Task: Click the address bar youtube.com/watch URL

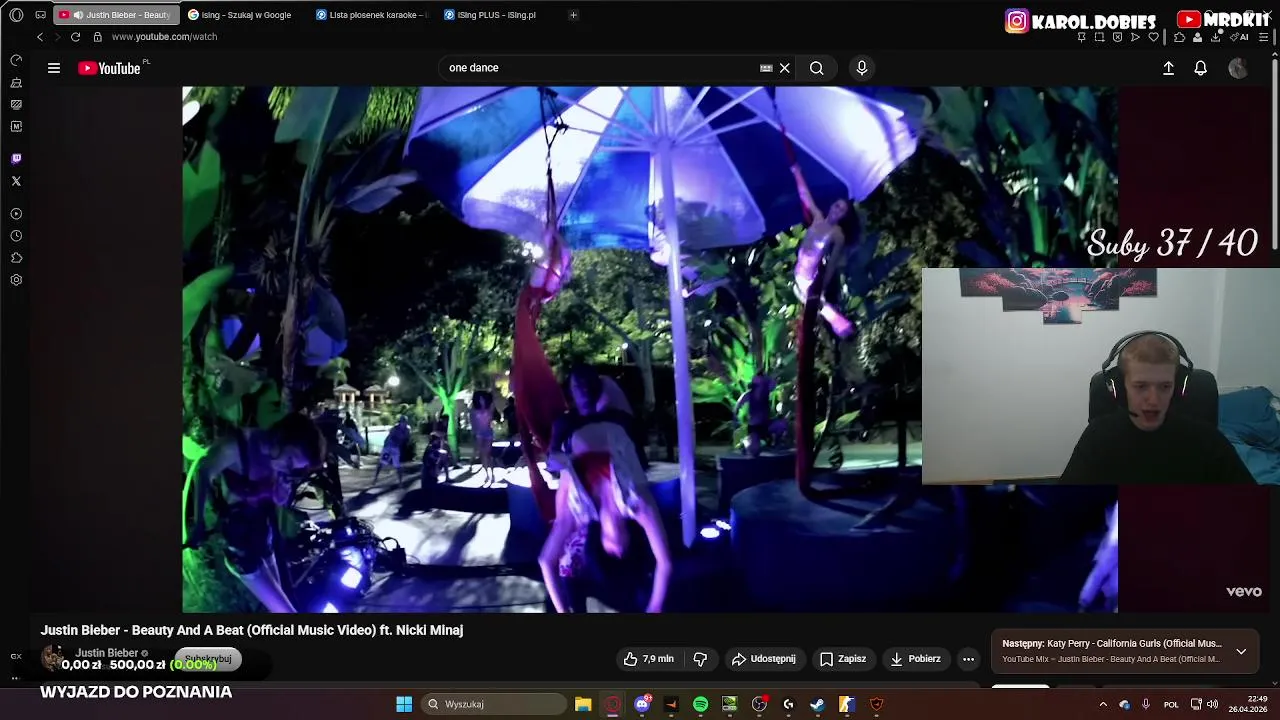Action: [x=164, y=37]
